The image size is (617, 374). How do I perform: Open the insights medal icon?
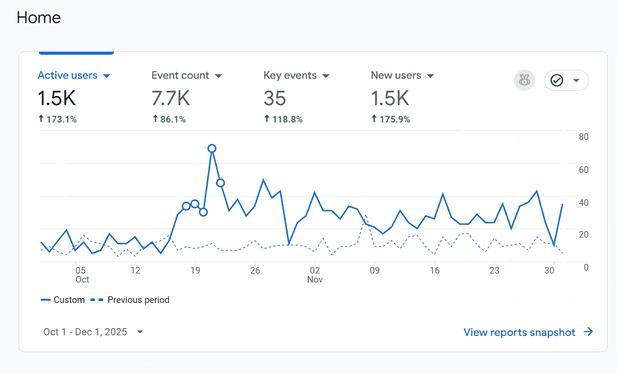pyautogui.click(x=524, y=80)
